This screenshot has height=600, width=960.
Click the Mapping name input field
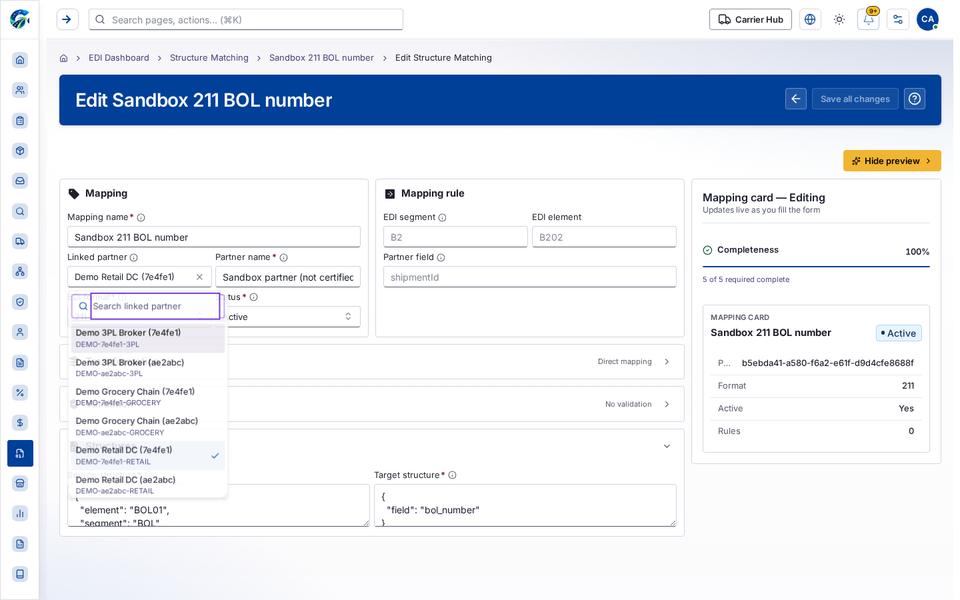[214, 237]
